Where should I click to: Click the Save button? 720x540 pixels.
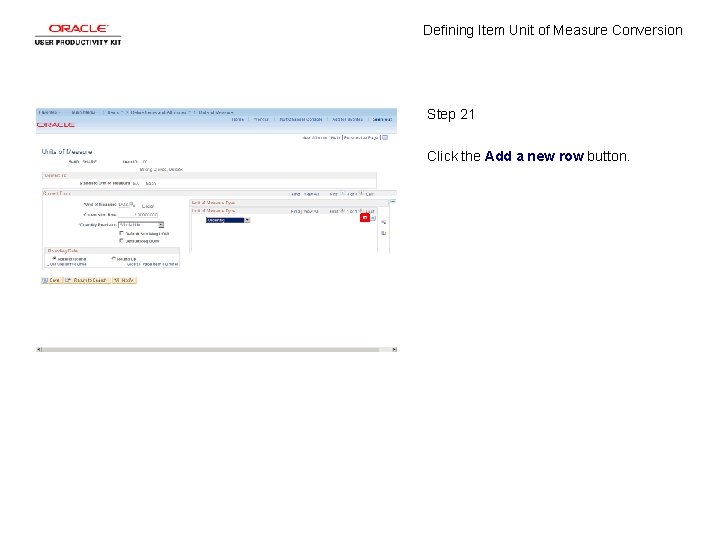(x=51, y=280)
